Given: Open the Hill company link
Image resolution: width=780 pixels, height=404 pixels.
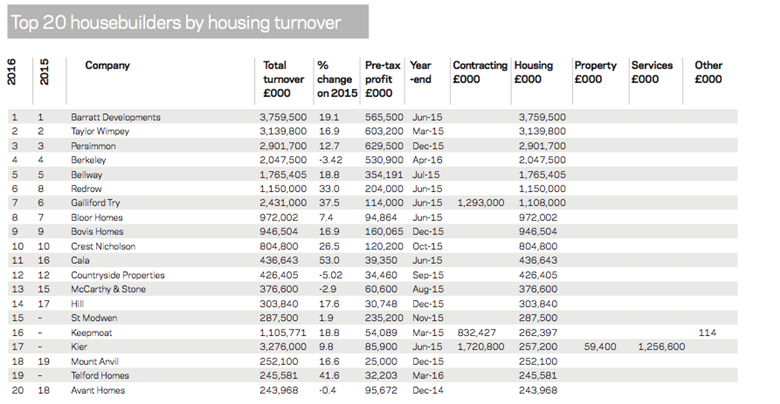Looking at the screenshot, I should [77, 303].
